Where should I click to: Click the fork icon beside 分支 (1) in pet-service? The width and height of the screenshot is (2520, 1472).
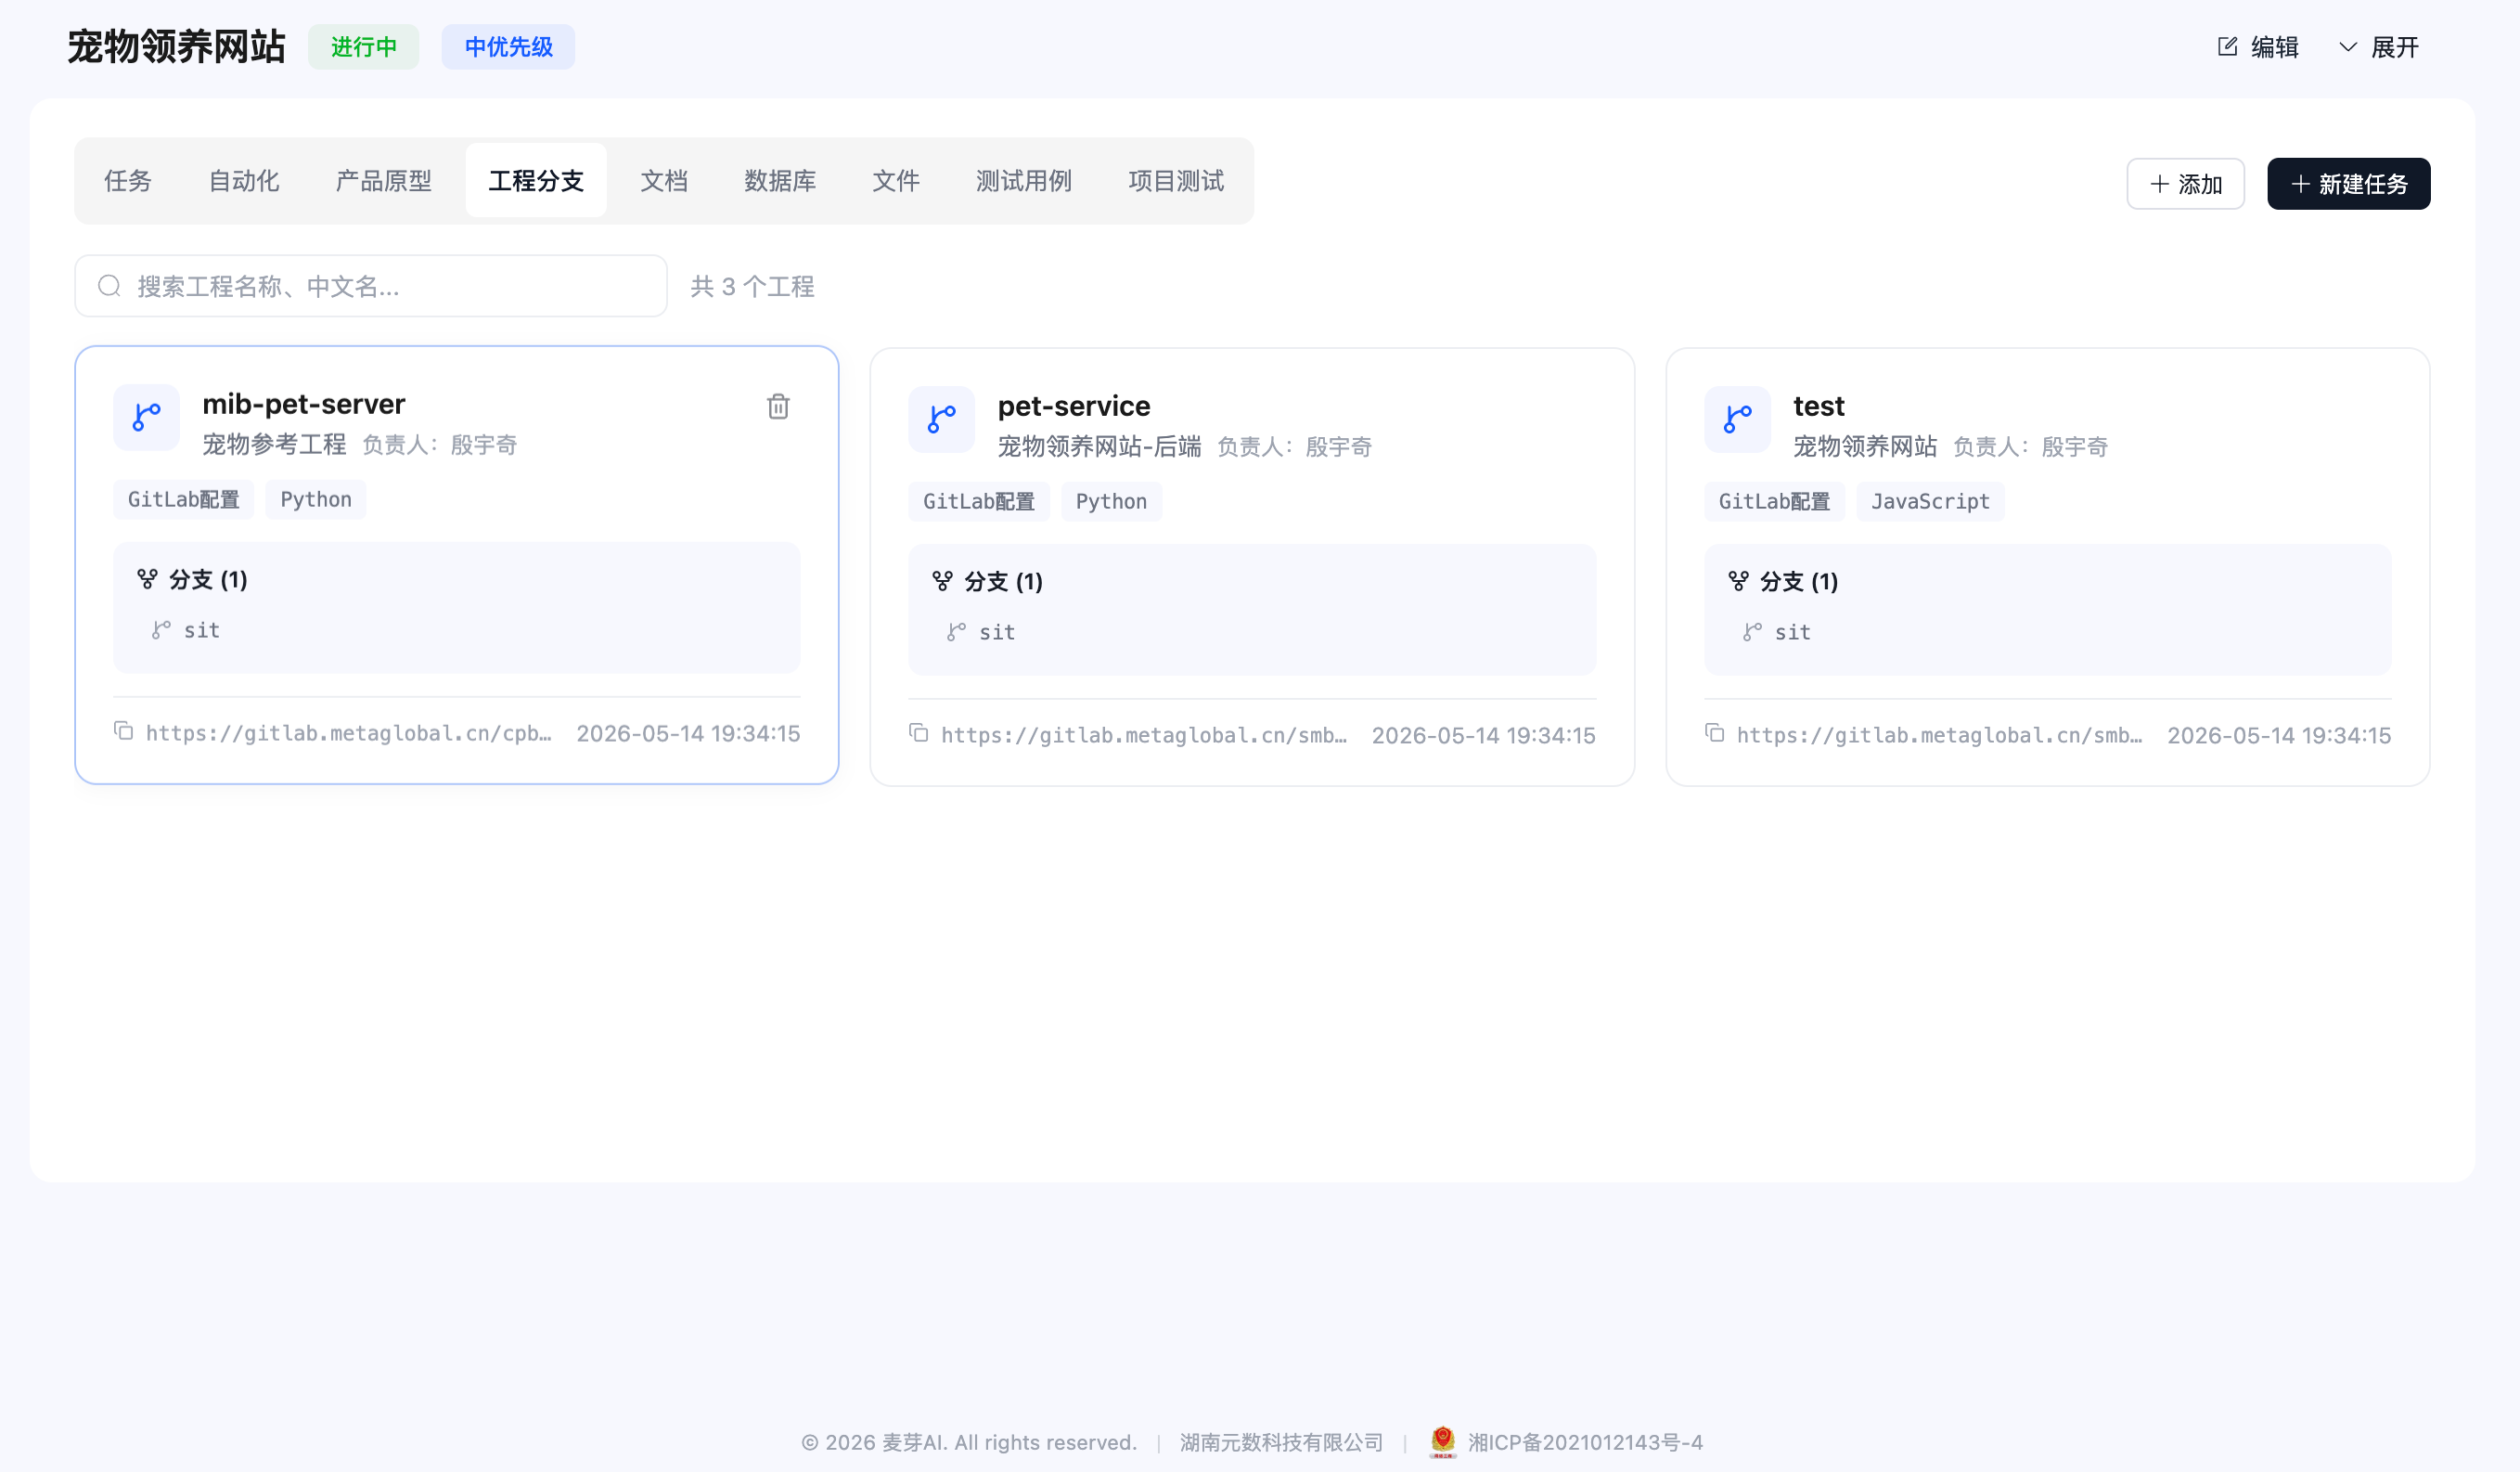click(x=942, y=581)
